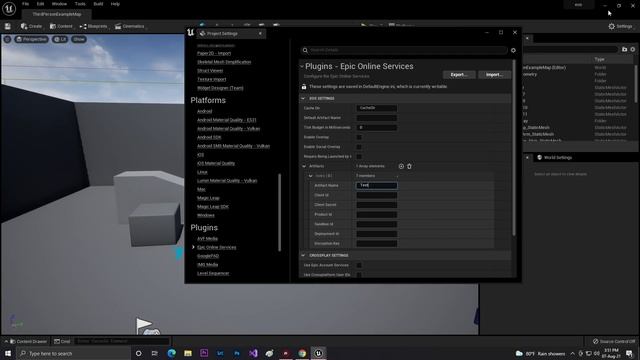Open Paper2D - Import settings

tap(214, 53)
